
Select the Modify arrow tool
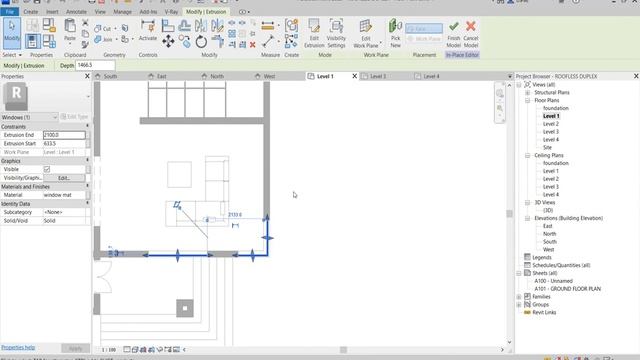click(11, 33)
